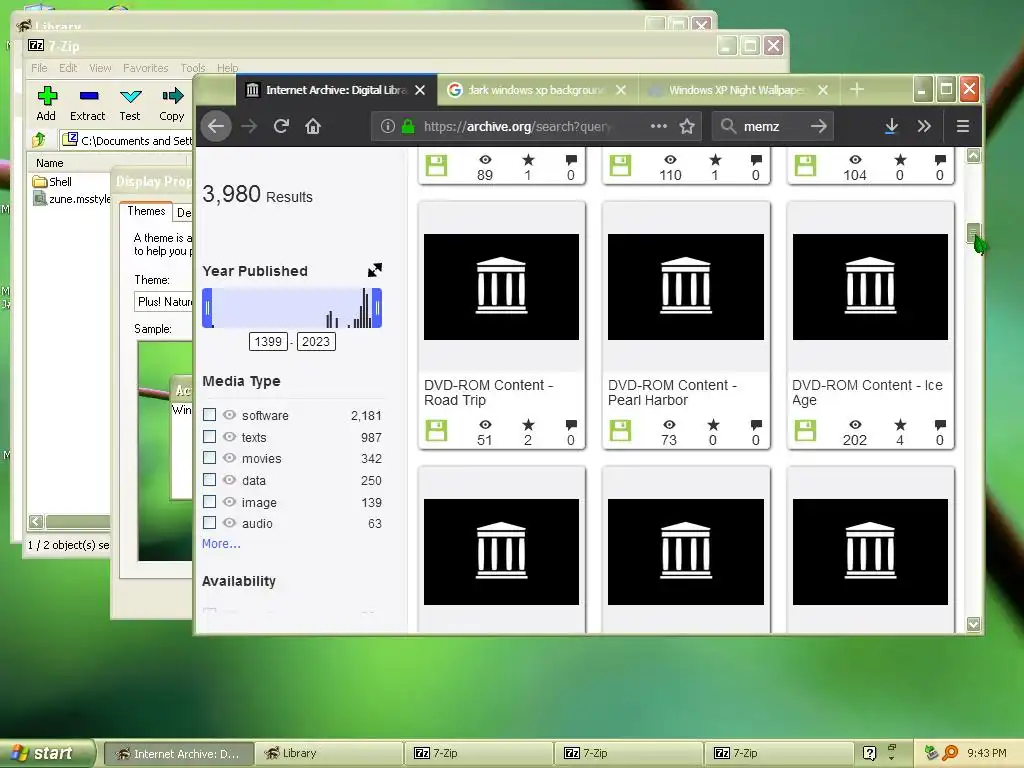Open a new browser tab
This screenshot has width=1024, height=768.
tap(857, 89)
